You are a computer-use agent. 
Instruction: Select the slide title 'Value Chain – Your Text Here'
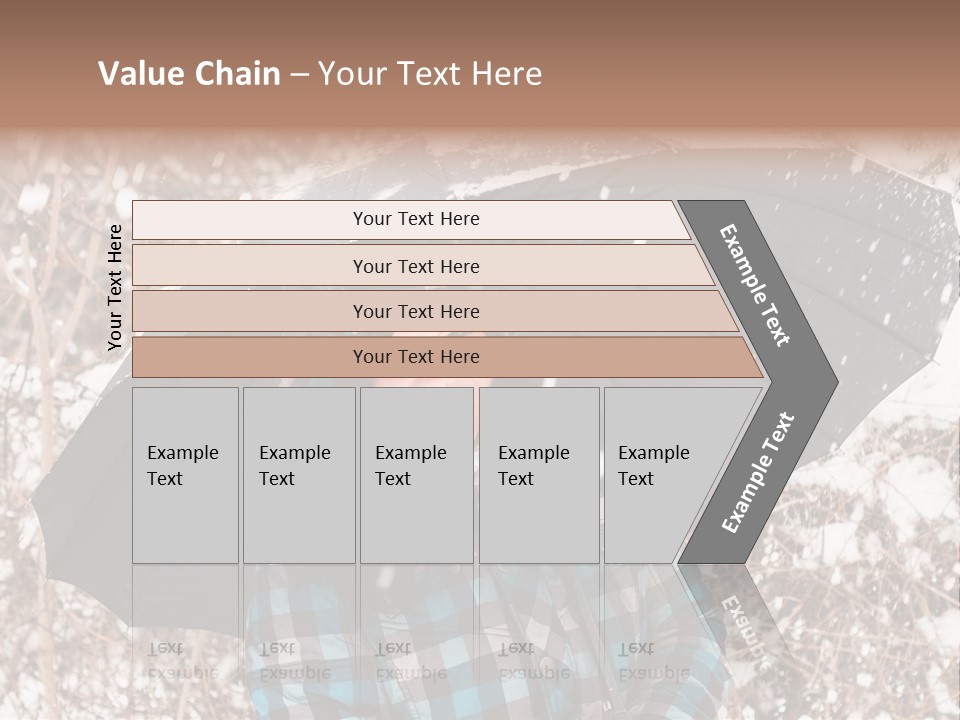(320, 74)
